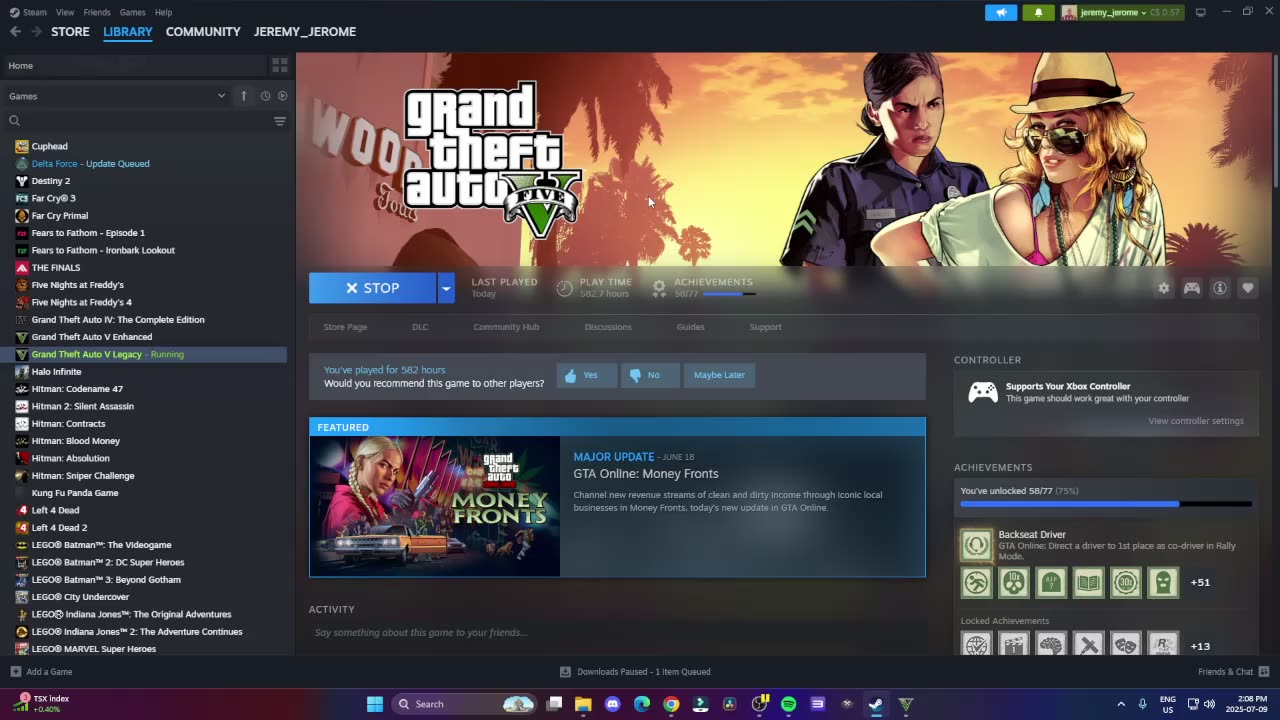Open the Support link

tap(765, 327)
